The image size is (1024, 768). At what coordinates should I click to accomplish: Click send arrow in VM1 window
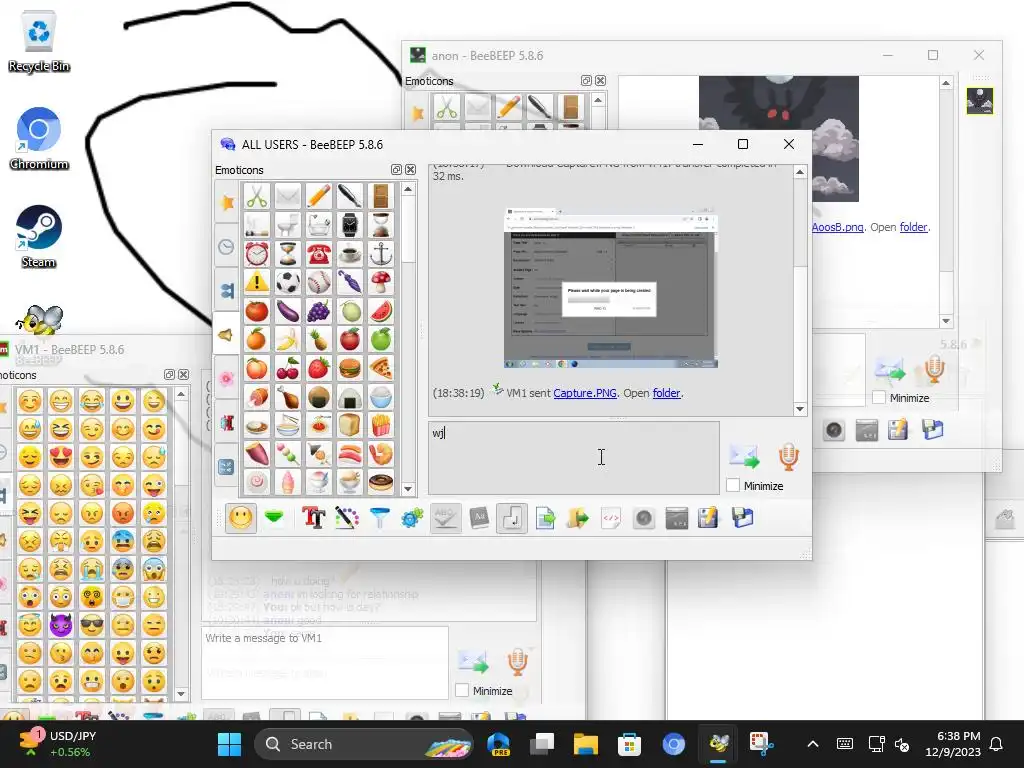473,662
